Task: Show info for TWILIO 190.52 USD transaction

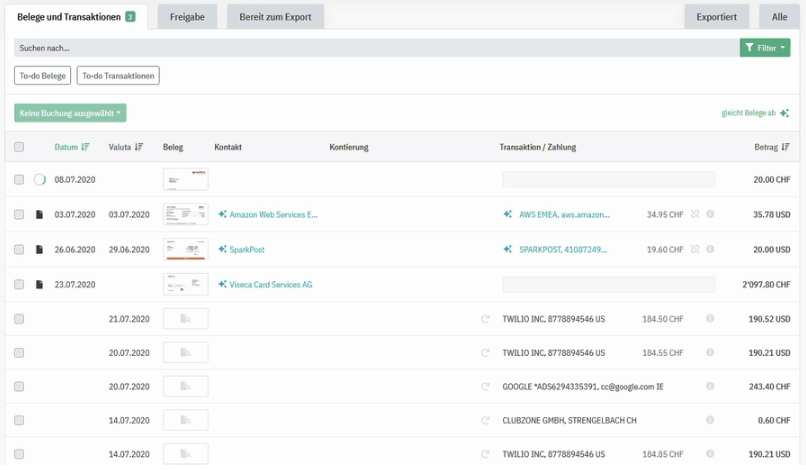Action: tap(710, 318)
